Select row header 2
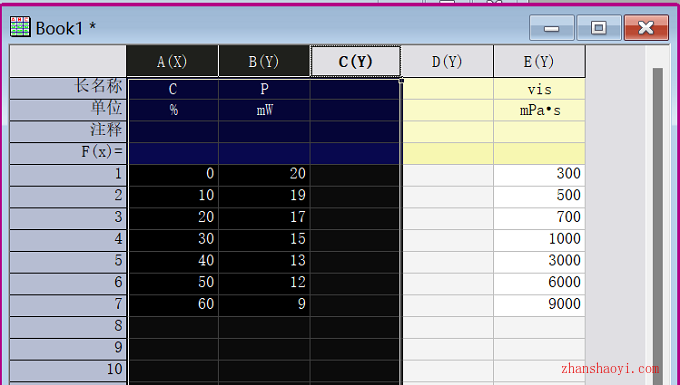Image resolution: width=680 pixels, height=385 pixels. tap(68, 197)
